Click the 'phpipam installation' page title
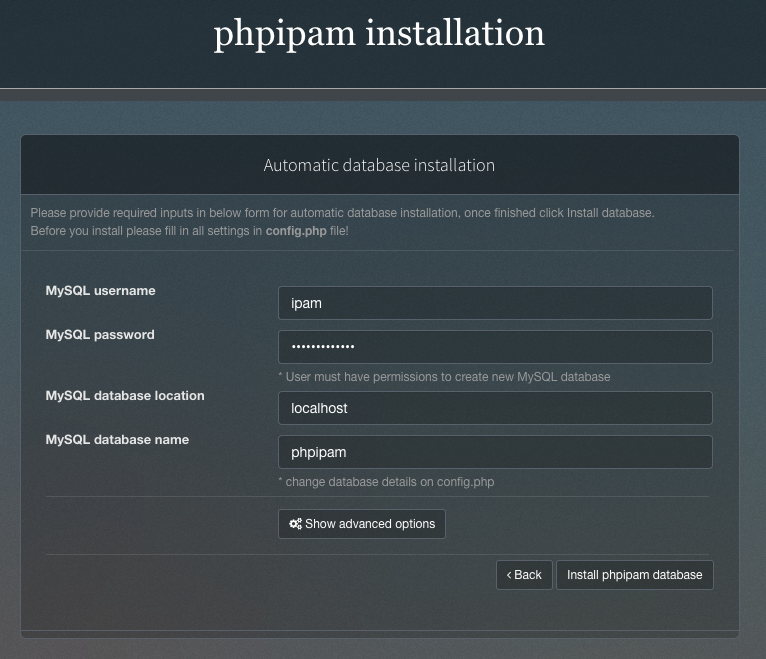Screen dimensions: 766x659 tap(379, 34)
